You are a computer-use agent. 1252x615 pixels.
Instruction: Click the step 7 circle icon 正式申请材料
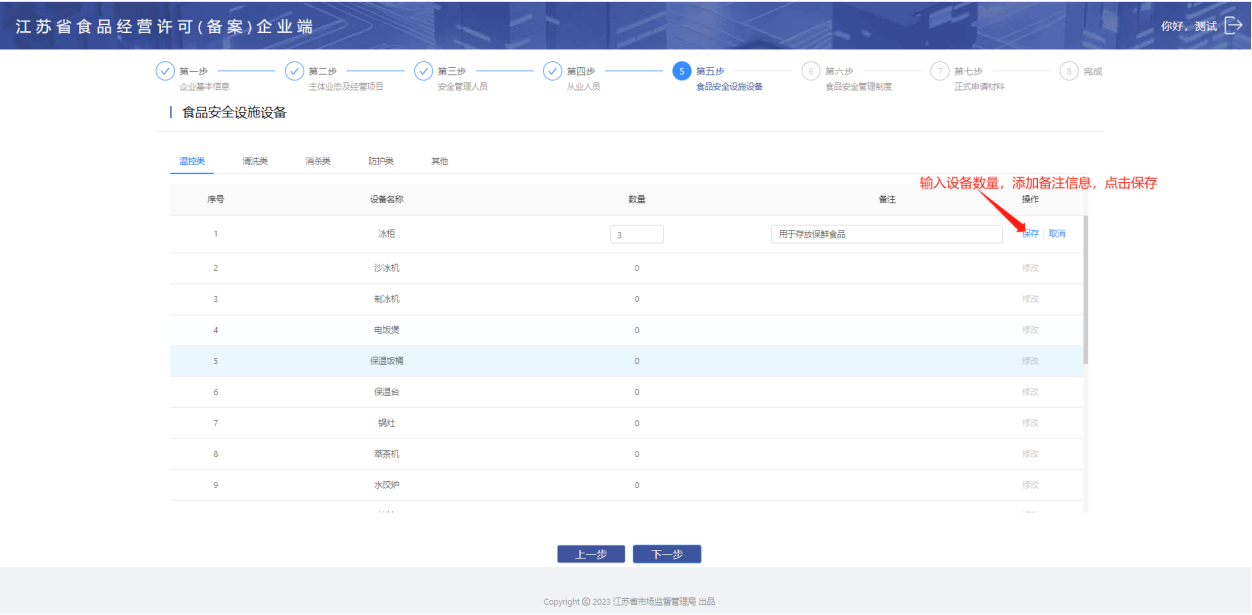point(939,71)
